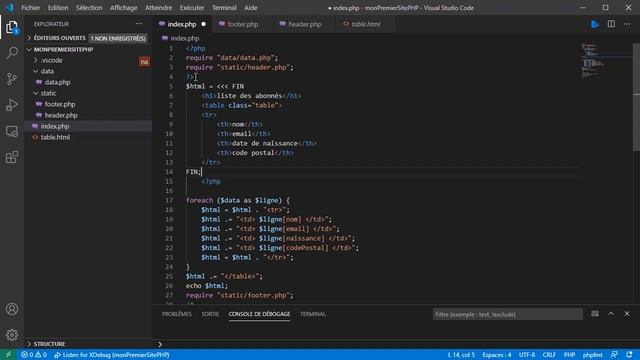Open the Accounts icon
Viewport: 640px width, 360px height.
coord(12,309)
